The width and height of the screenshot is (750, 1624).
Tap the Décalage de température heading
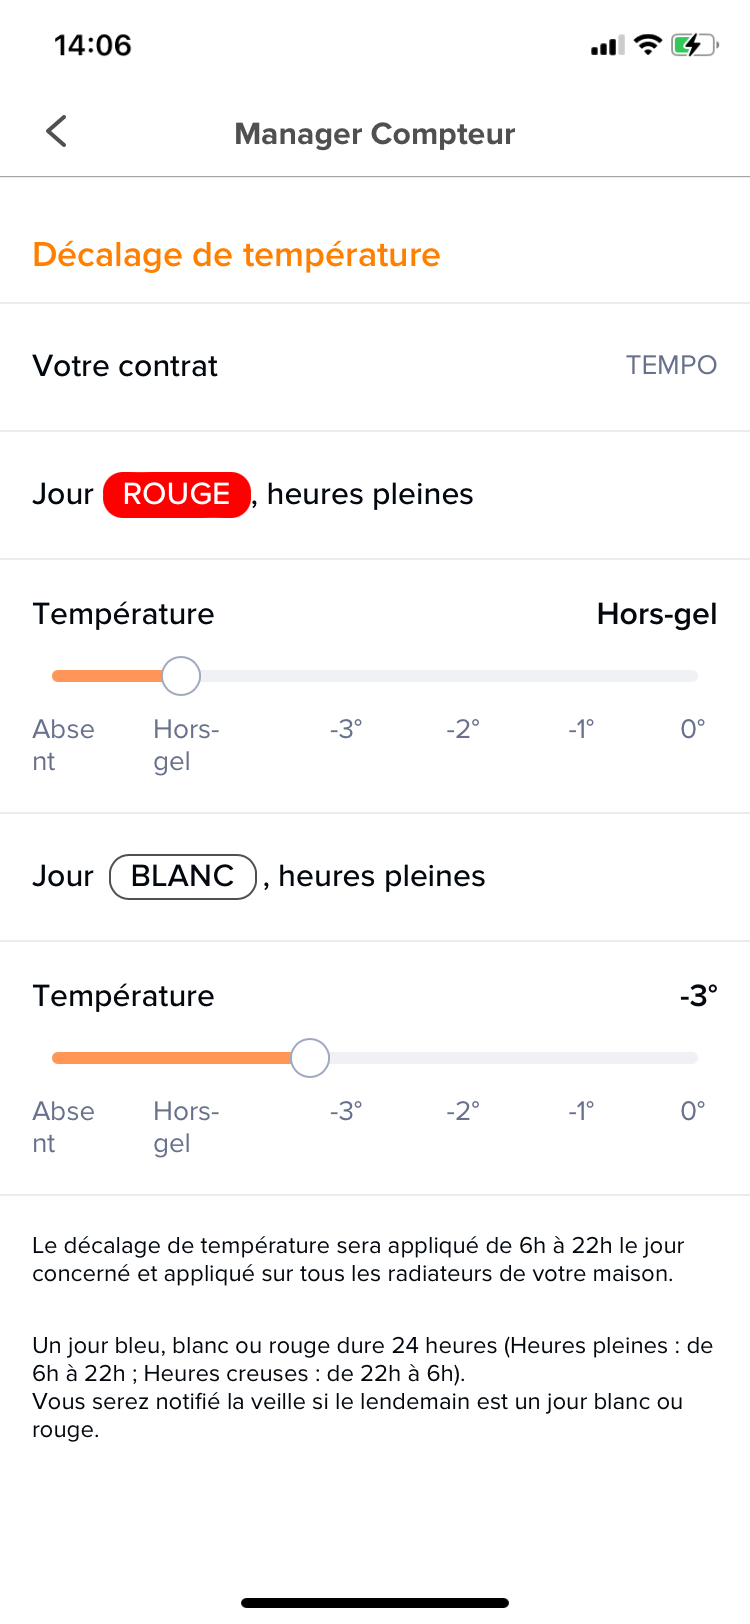click(236, 254)
